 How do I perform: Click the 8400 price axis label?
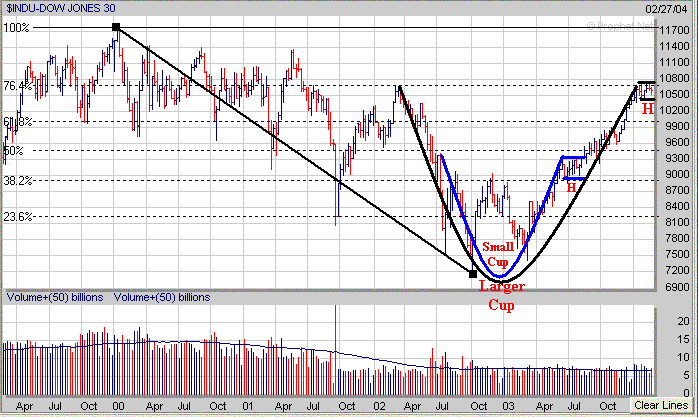coord(677,206)
